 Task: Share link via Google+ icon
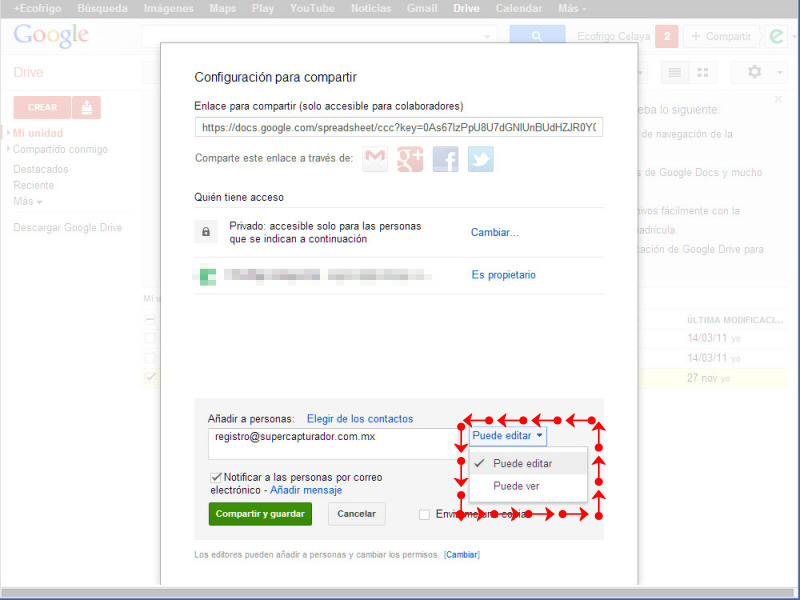point(410,159)
